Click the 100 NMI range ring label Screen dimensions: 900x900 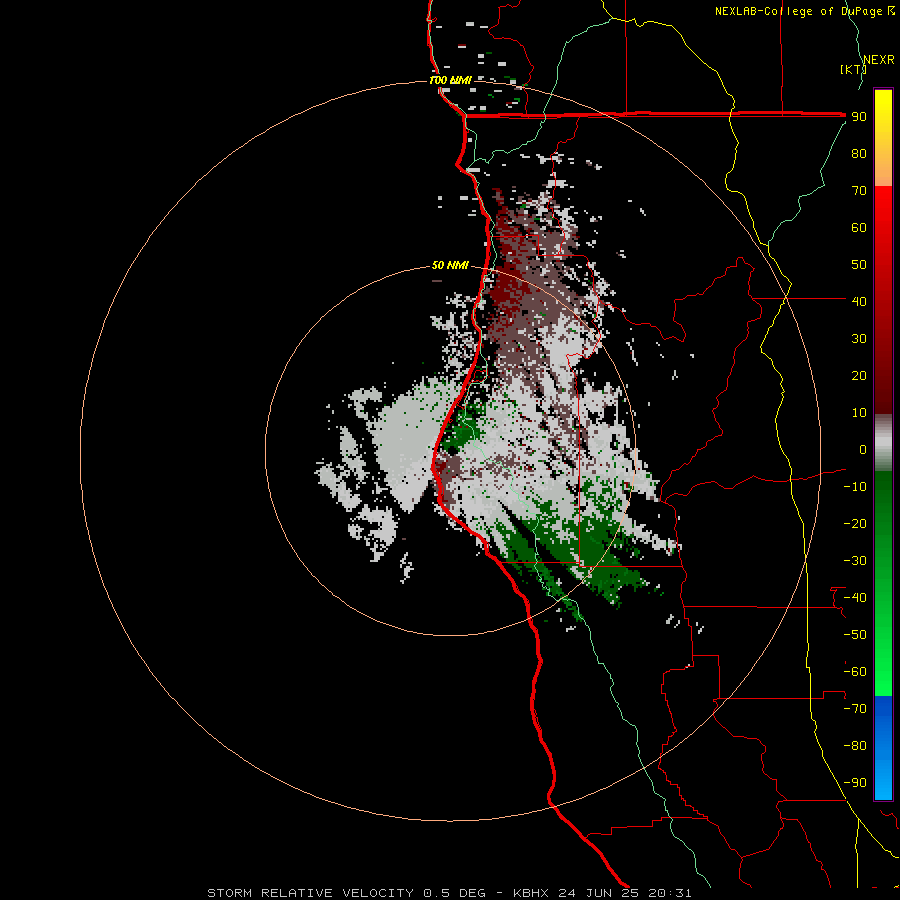click(450, 80)
